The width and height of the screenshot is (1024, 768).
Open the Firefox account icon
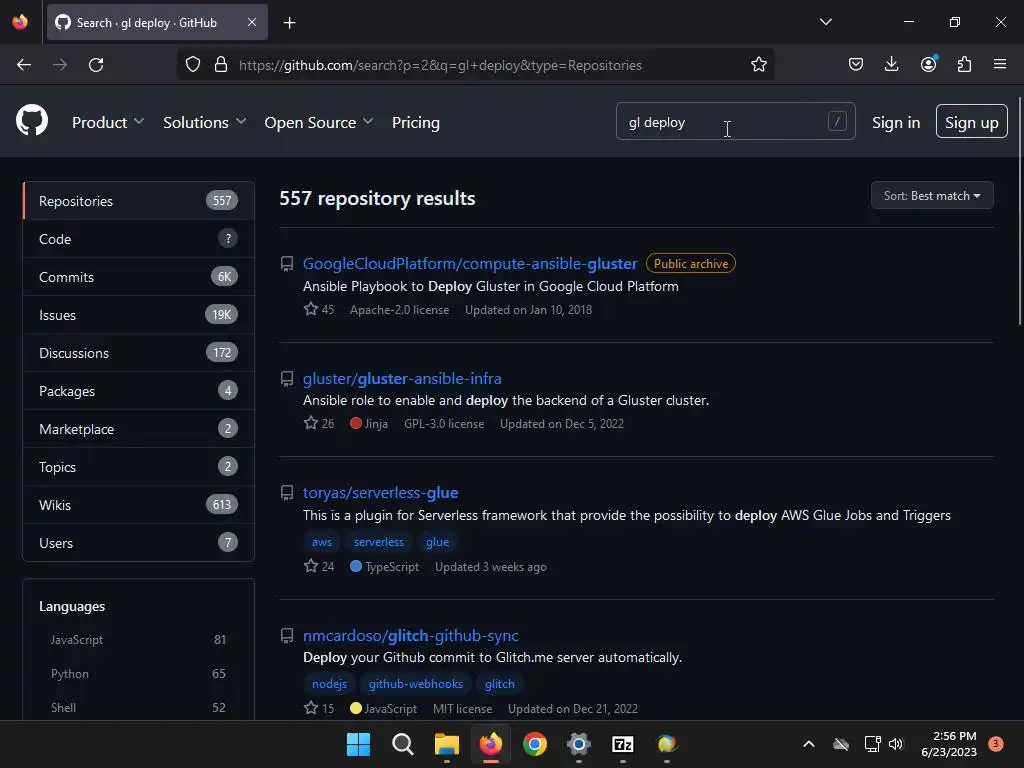coord(928,64)
